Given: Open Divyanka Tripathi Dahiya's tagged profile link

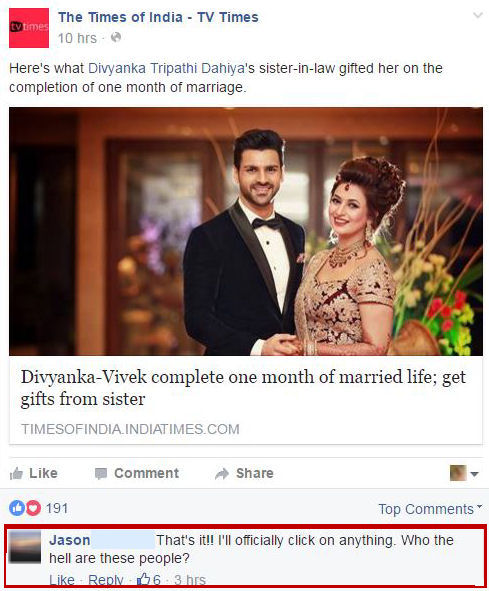Looking at the screenshot, I should [166, 68].
